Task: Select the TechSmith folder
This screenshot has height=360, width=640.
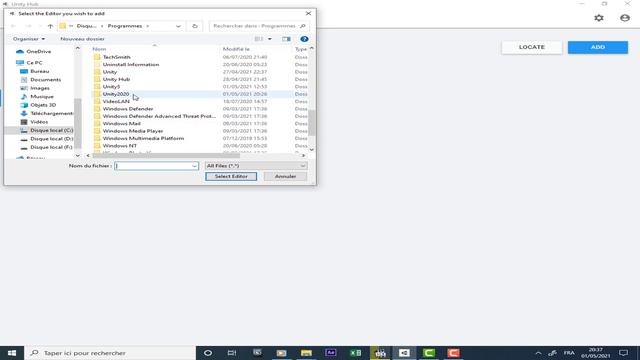Action: [116, 57]
